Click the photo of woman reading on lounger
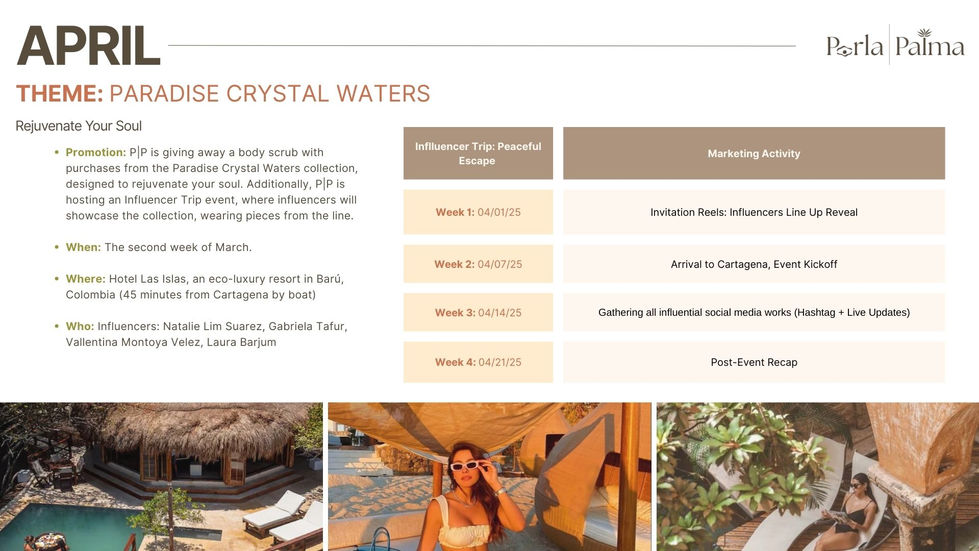Screen dimensions: 979x551 [x=817, y=476]
